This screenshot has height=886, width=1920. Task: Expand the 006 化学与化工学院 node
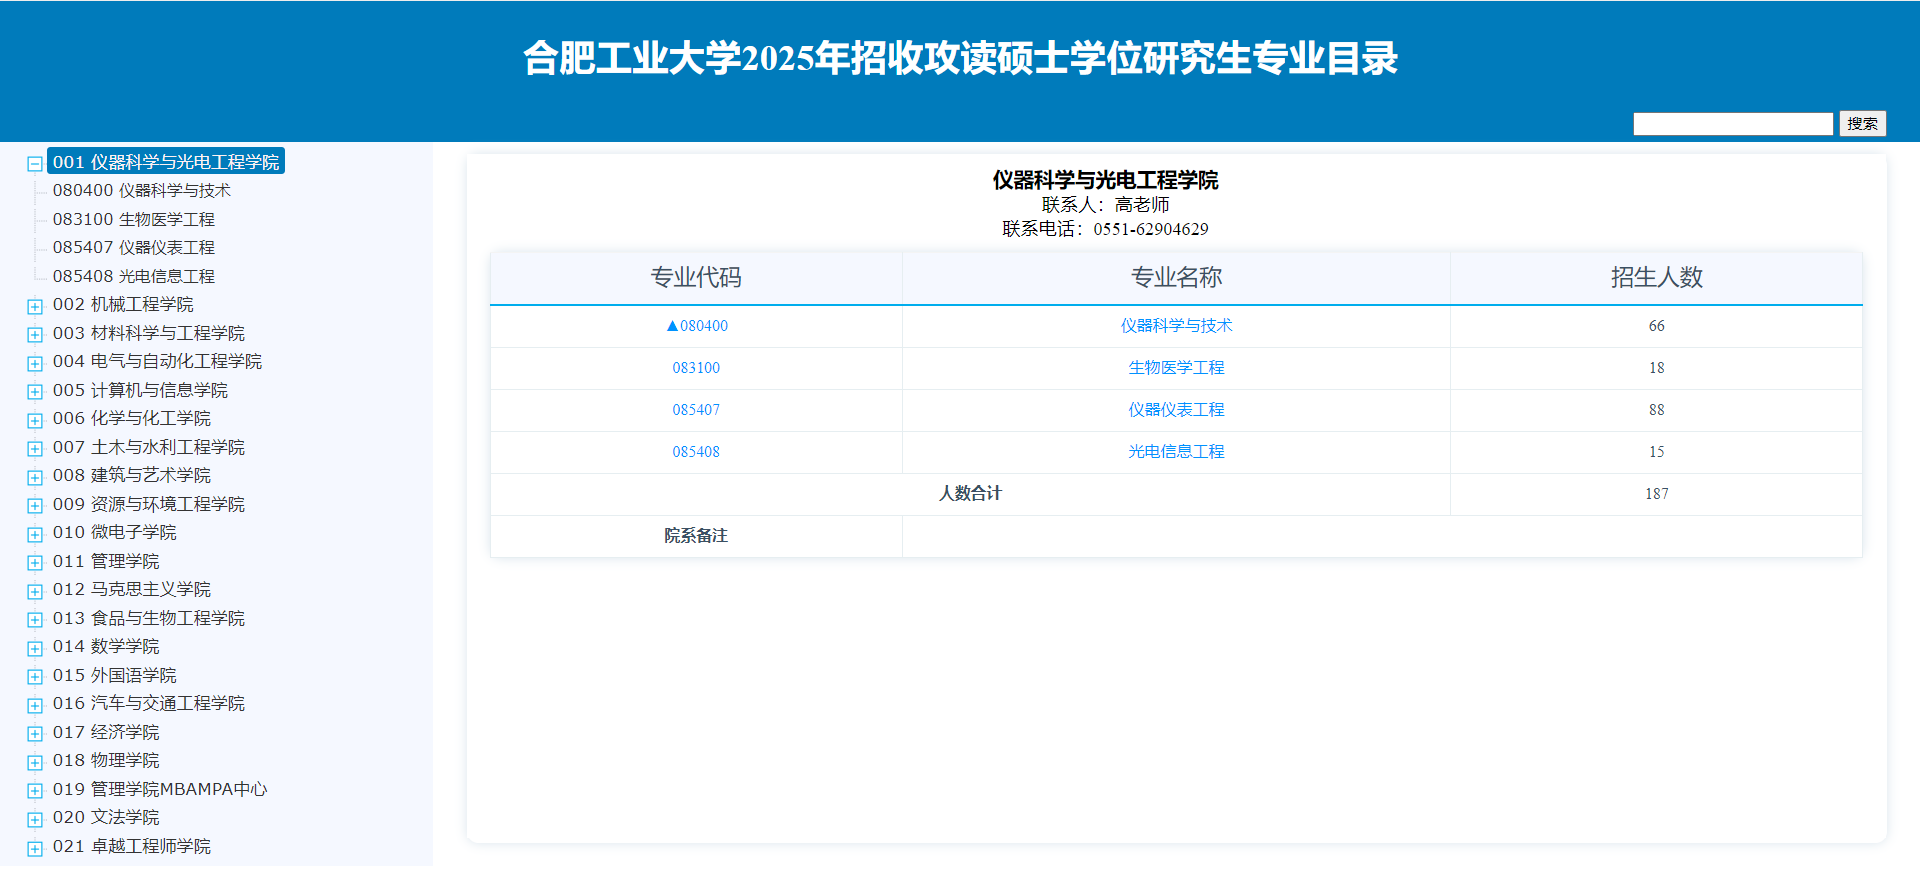click(35, 420)
